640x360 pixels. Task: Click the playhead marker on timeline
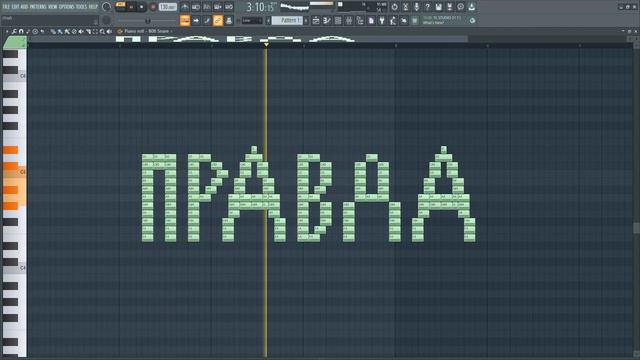266,44
